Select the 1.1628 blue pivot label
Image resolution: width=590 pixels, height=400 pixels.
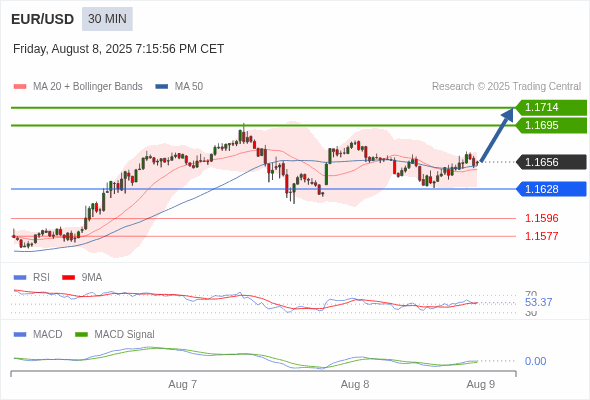point(551,189)
